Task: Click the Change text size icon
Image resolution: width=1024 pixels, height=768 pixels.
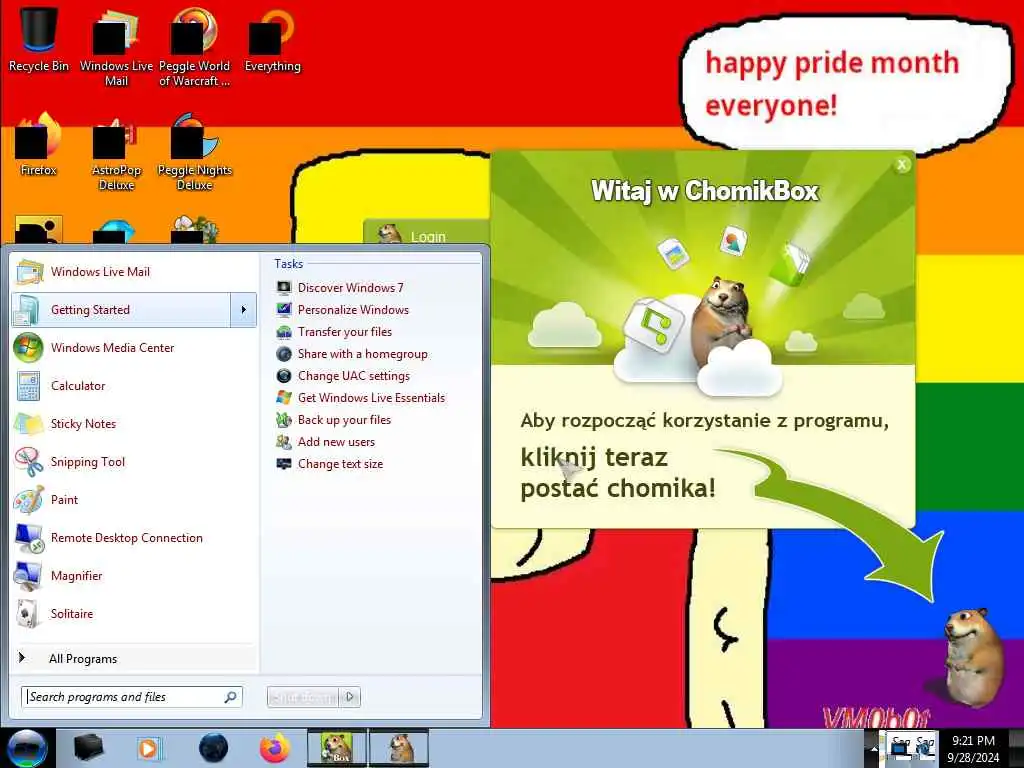Action: (283, 464)
